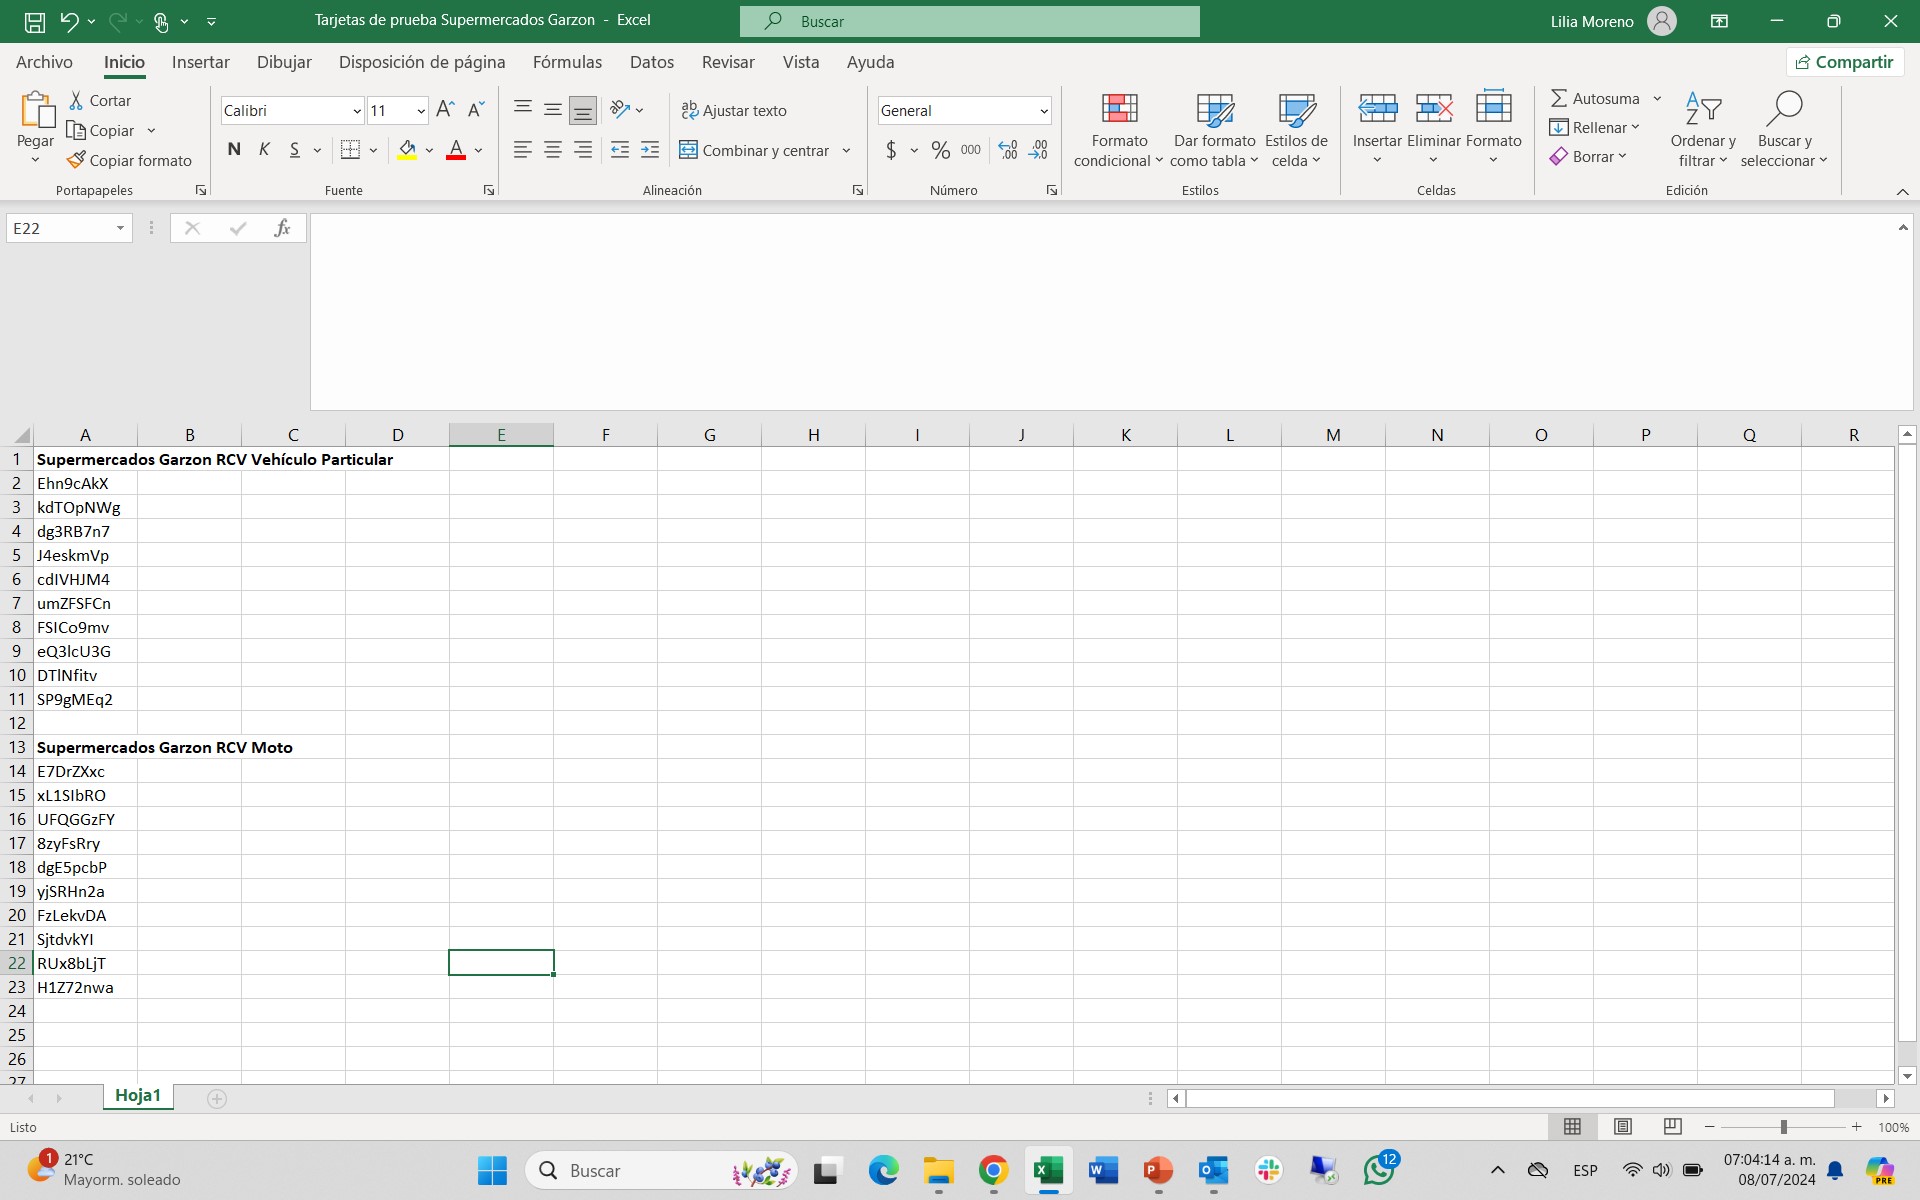Screen dimensions: 1920x1200
Task: Click the increase indent icon
Action: click(x=650, y=150)
